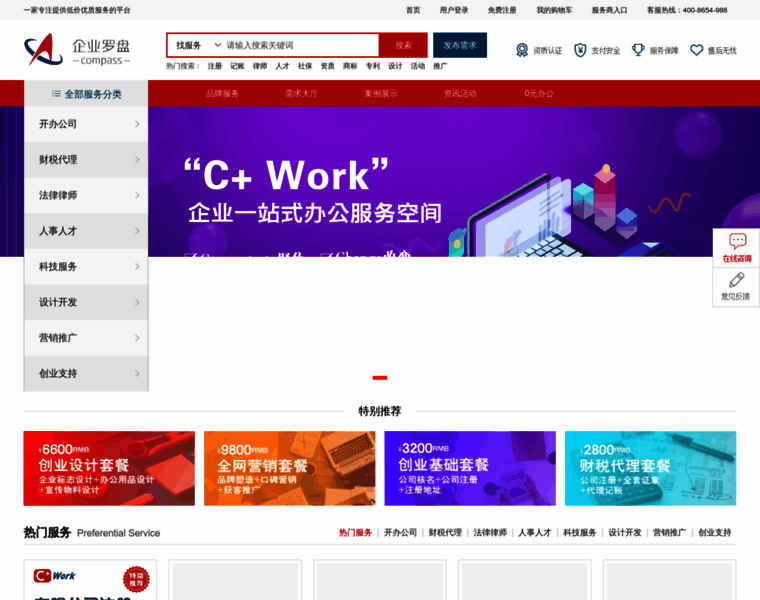The image size is (760, 600).
Task: Open the 需求大厅 nav tab
Action: coord(301,94)
